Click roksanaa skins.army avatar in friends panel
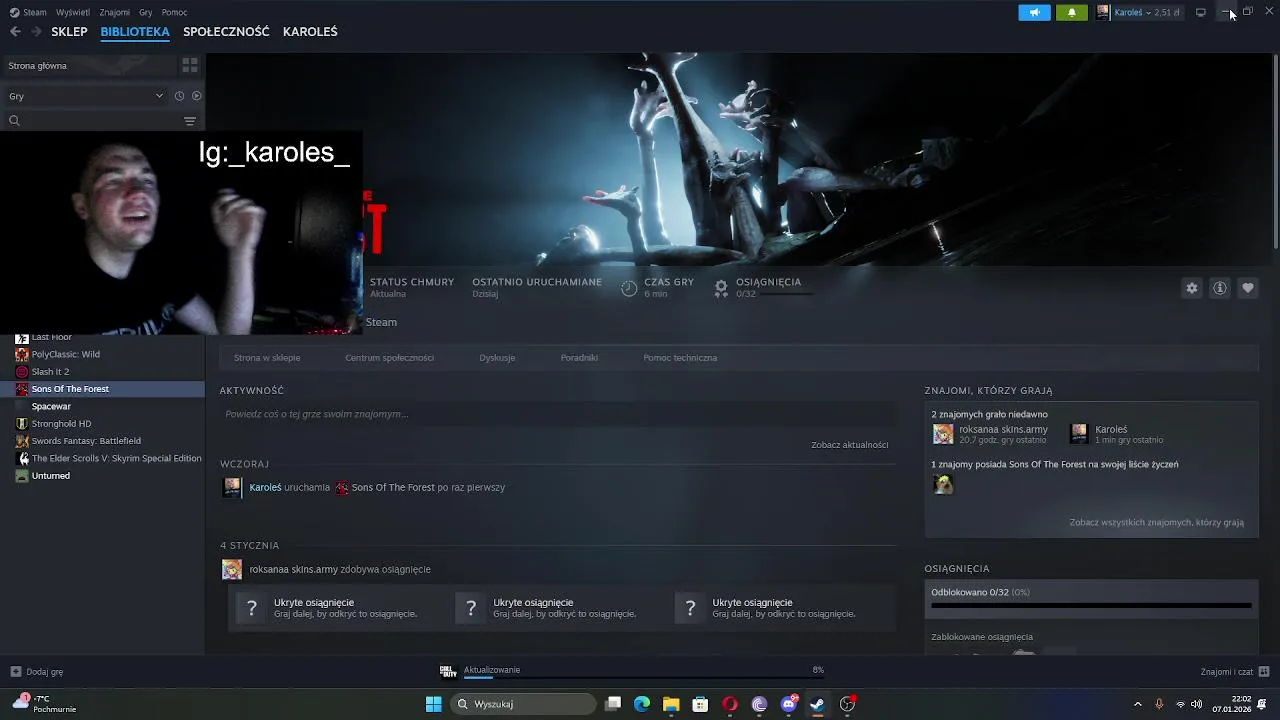This screenshot has height=720, width=1280. (943, 434)
